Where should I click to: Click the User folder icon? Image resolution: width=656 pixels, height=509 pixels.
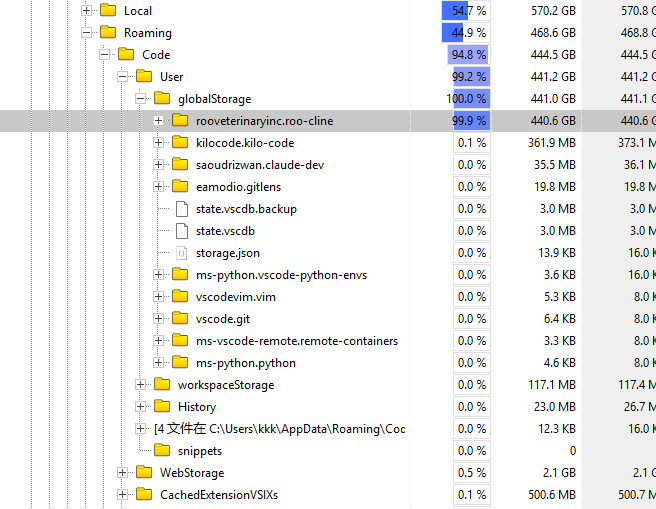click(144, 76)
